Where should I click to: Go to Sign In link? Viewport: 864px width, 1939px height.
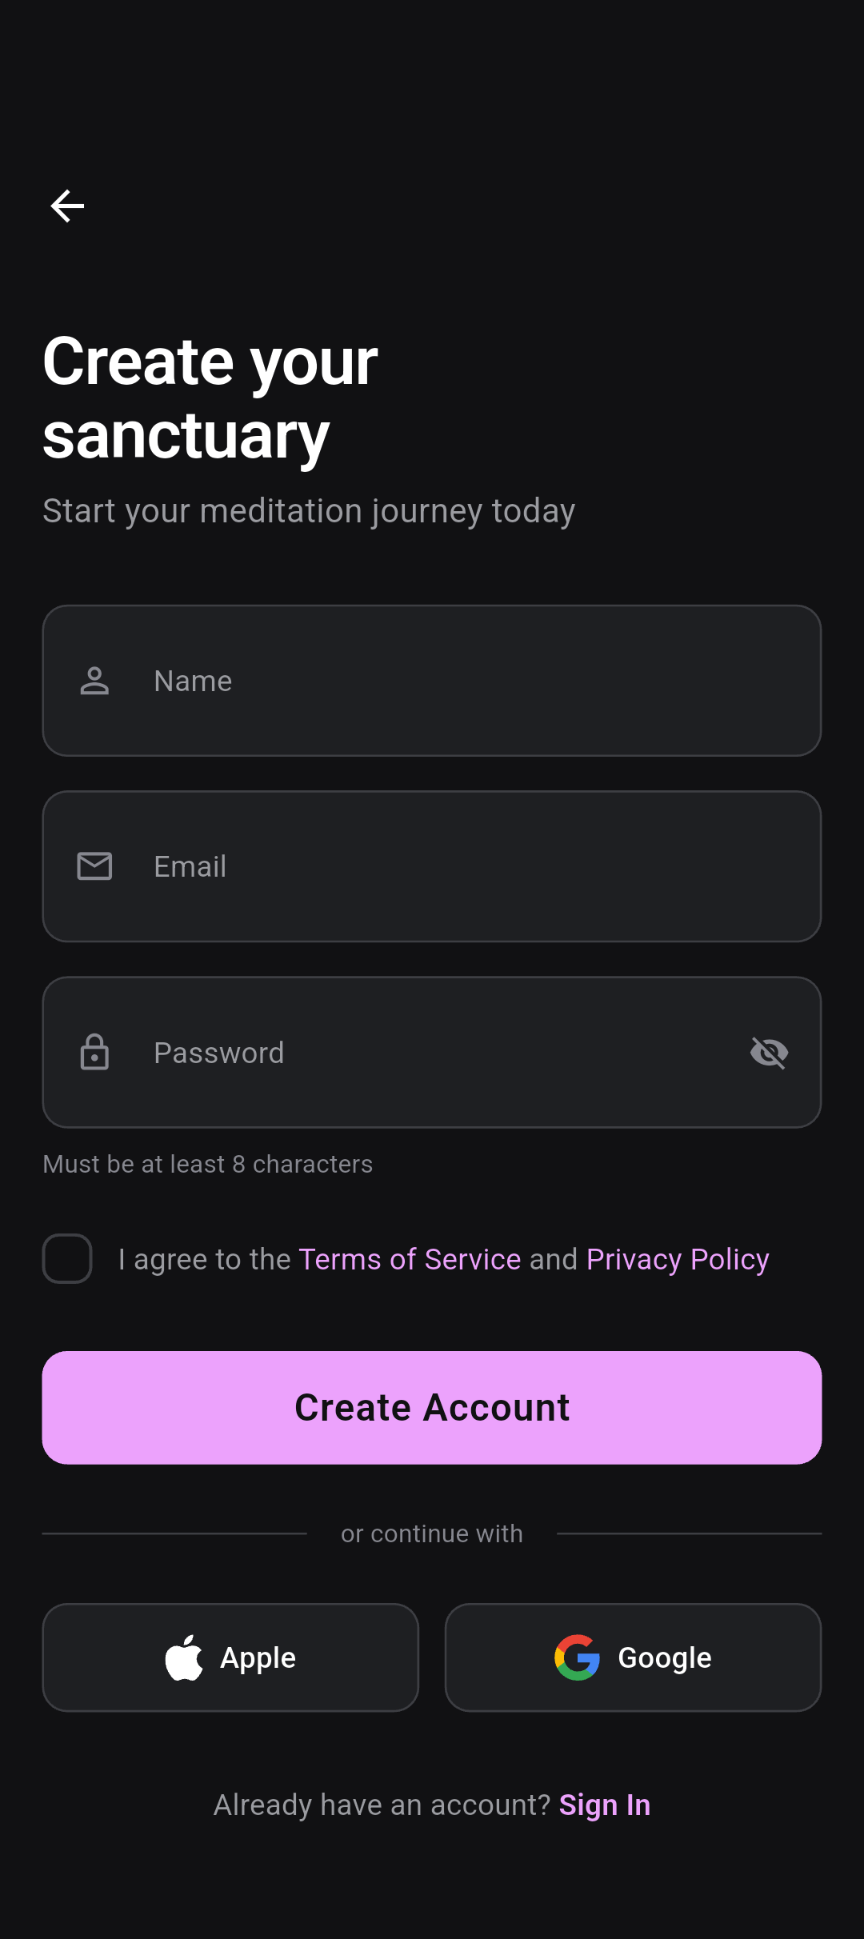coord(604,1805)
